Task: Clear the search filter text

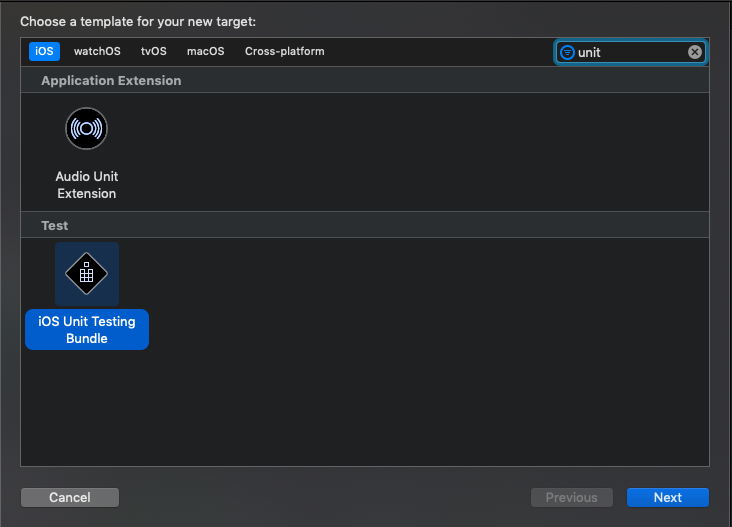Action: point(695,52)
